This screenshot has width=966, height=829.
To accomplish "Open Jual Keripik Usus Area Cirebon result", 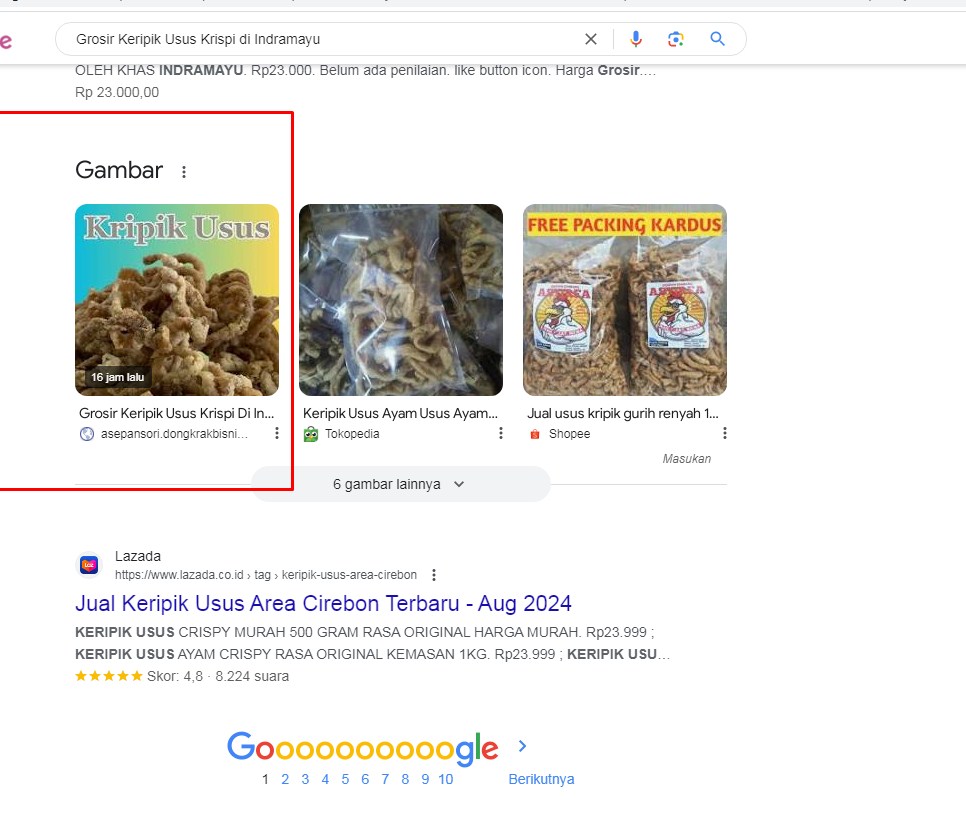I will tap(323, 604).
